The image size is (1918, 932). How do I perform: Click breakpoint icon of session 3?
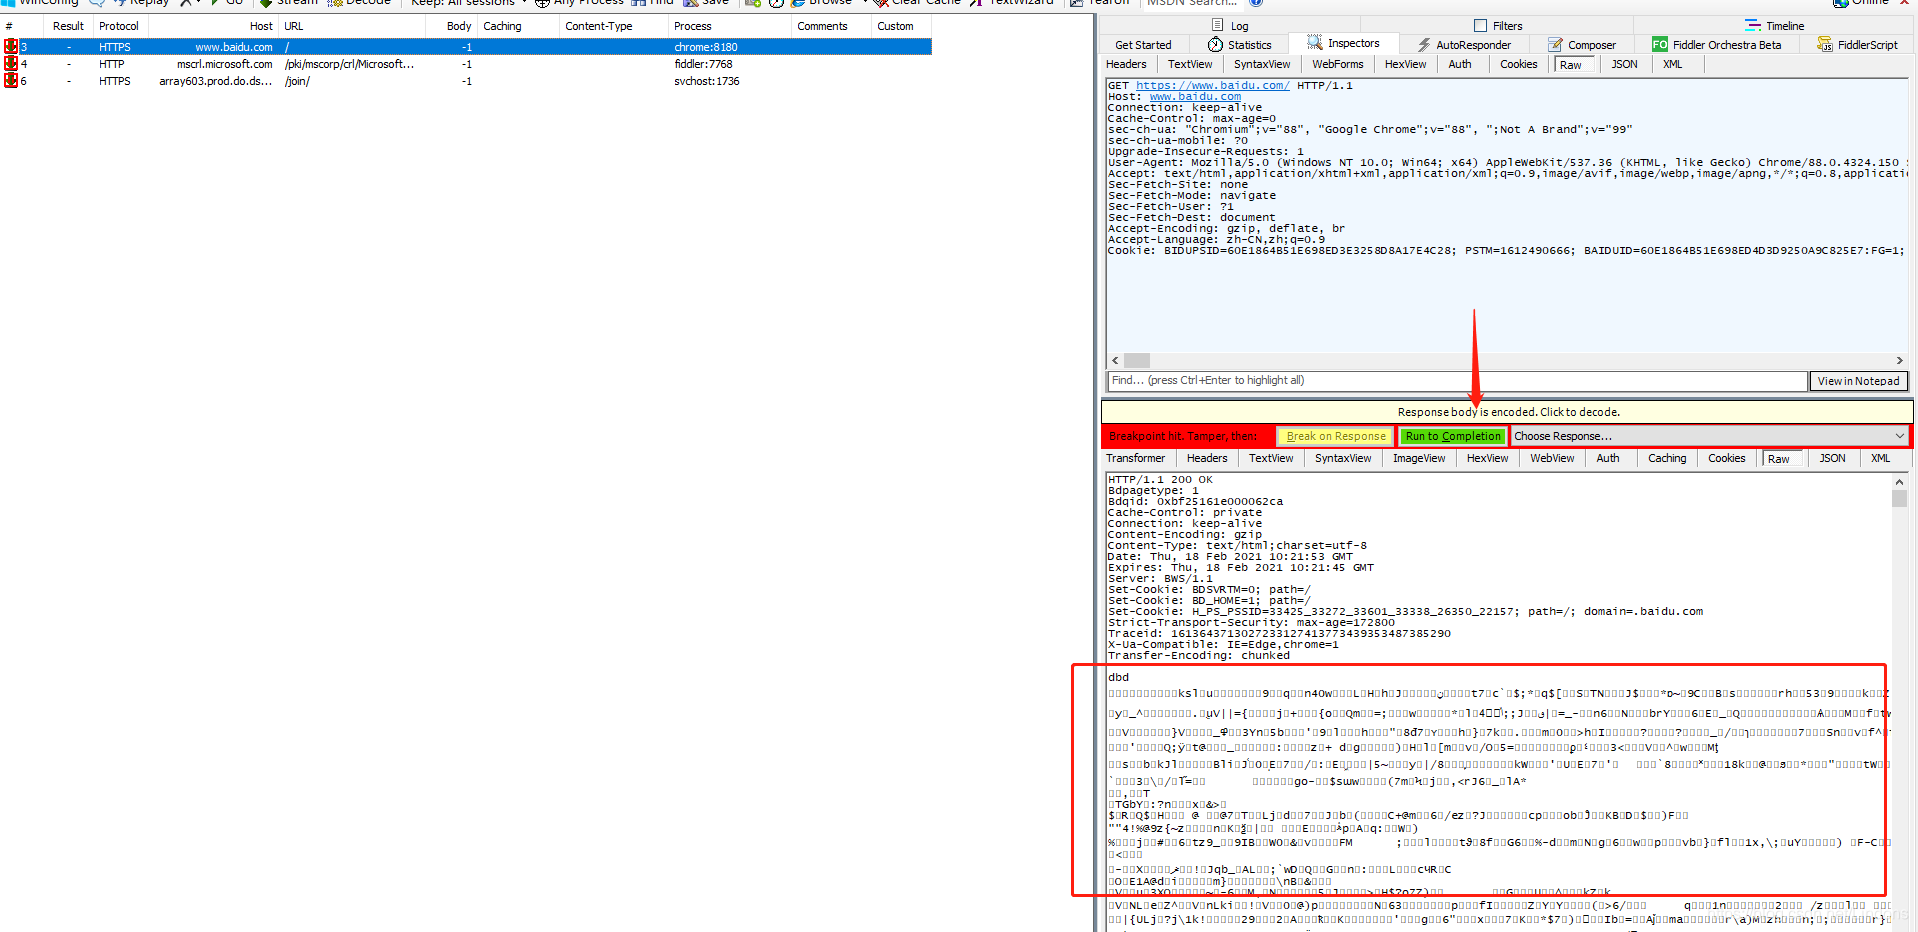click(11, 47)
